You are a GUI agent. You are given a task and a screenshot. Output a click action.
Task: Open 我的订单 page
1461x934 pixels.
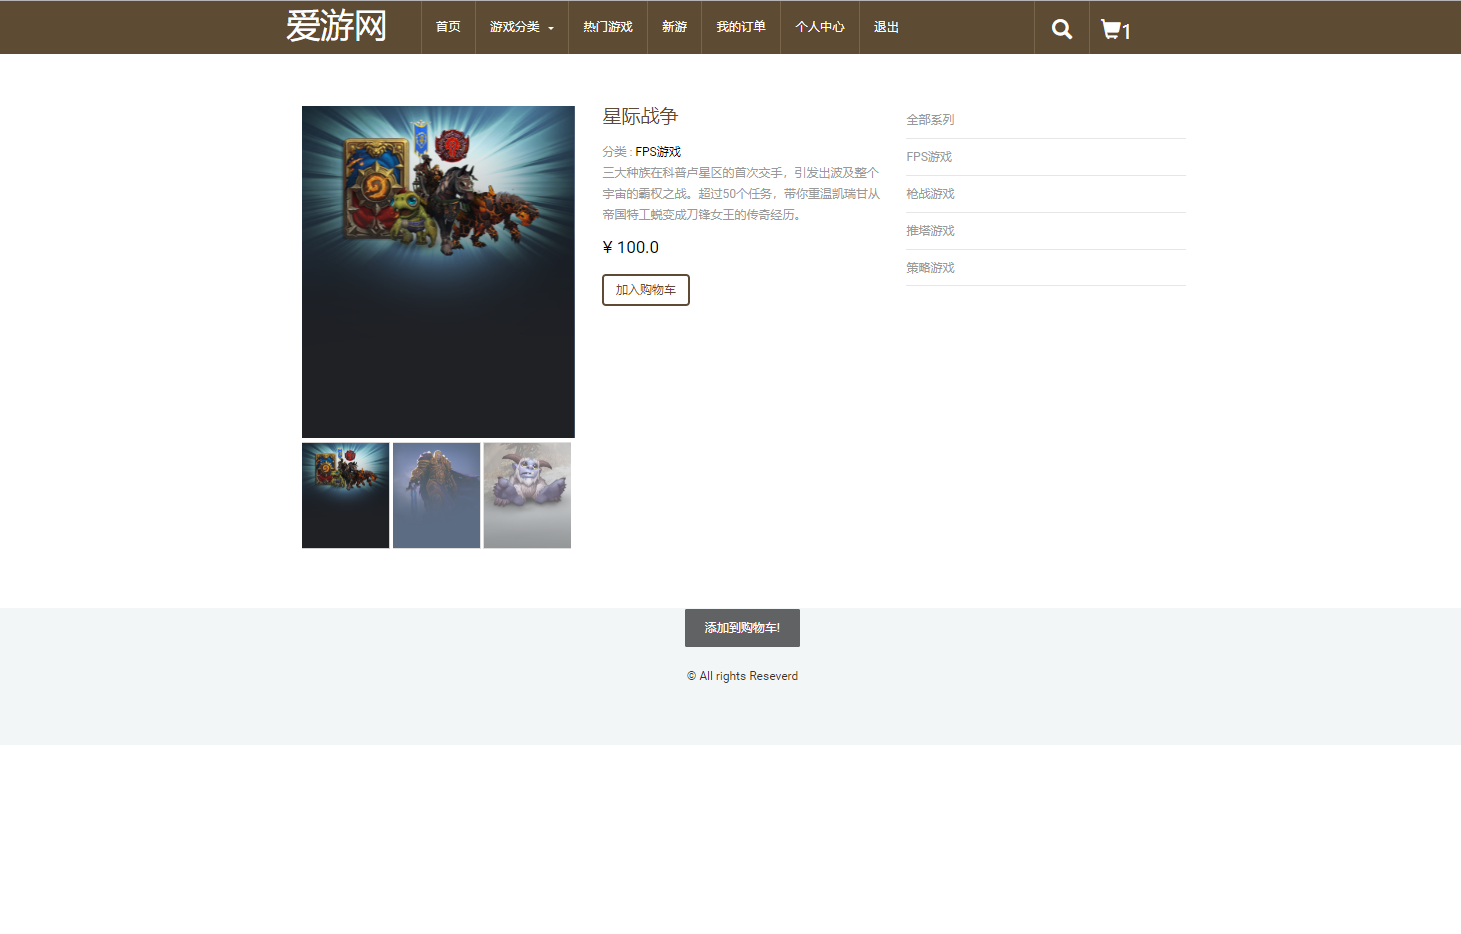coord(740,27)
